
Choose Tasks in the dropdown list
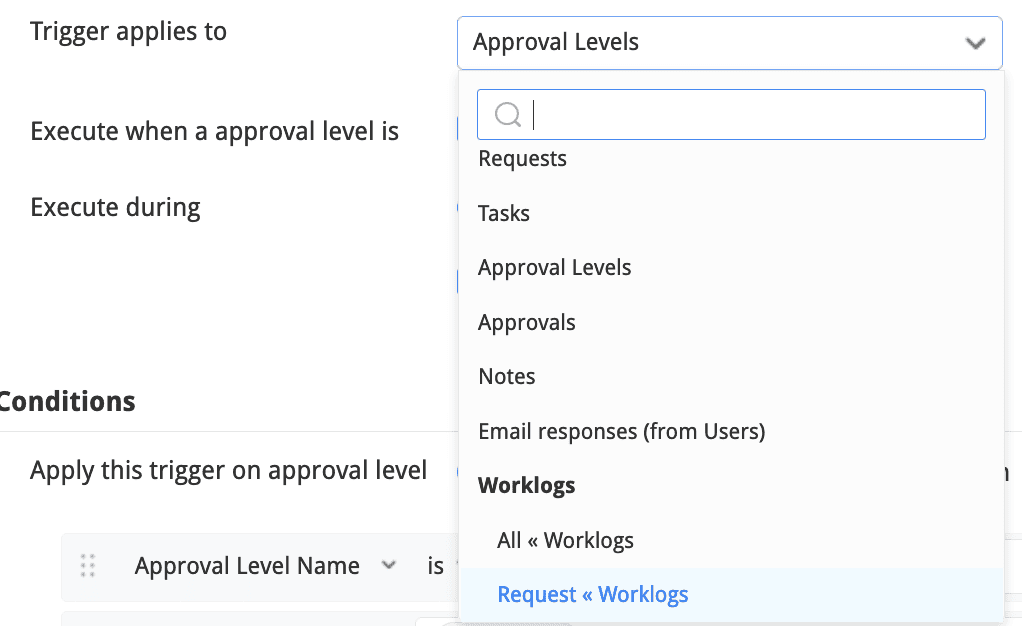point(504,213)
